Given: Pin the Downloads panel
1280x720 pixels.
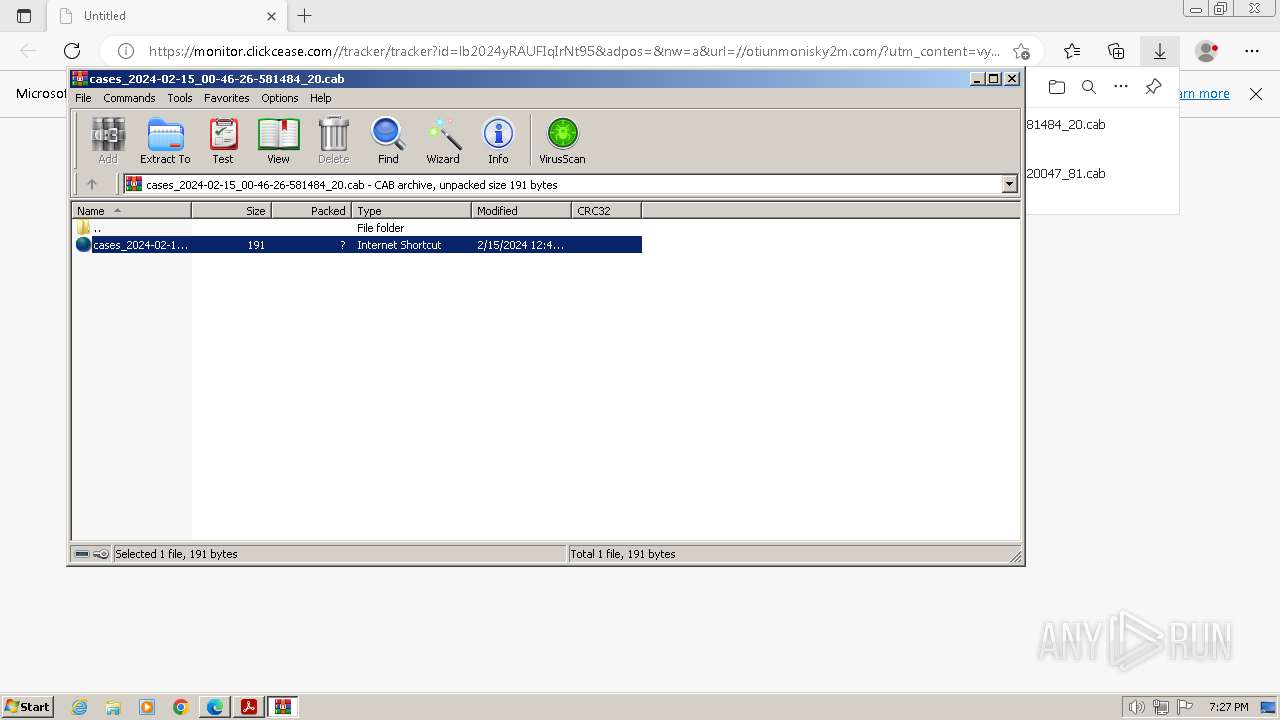Looking at the screenshot, I should (x=1153, y=87).
